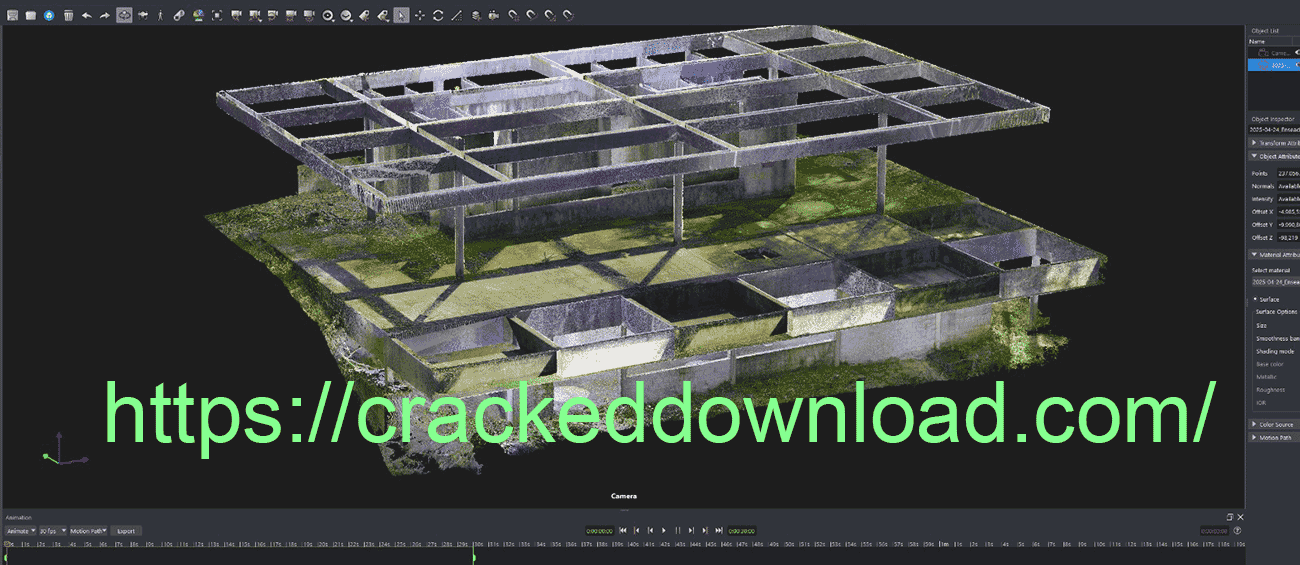This screenshot has height=565, width=1300.
Task: Click the Smoothness label in material options
Action: [x=1277, y=338]
